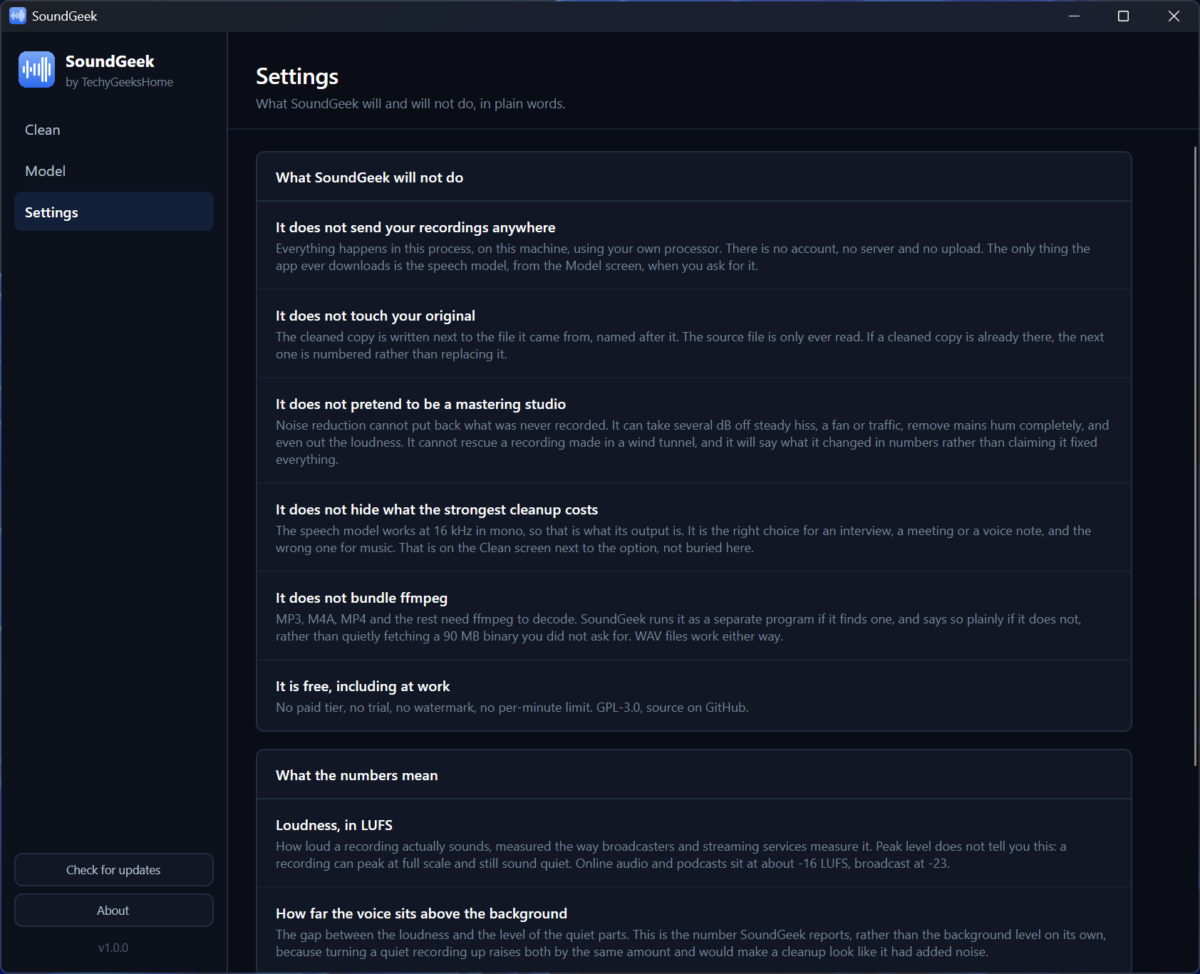
Task: Click the Check for updates button
Action: 114,870
